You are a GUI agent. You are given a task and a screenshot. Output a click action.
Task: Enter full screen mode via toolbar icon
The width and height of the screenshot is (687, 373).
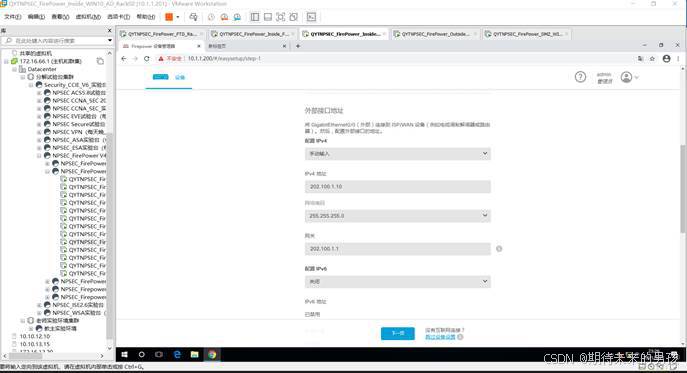280,17
